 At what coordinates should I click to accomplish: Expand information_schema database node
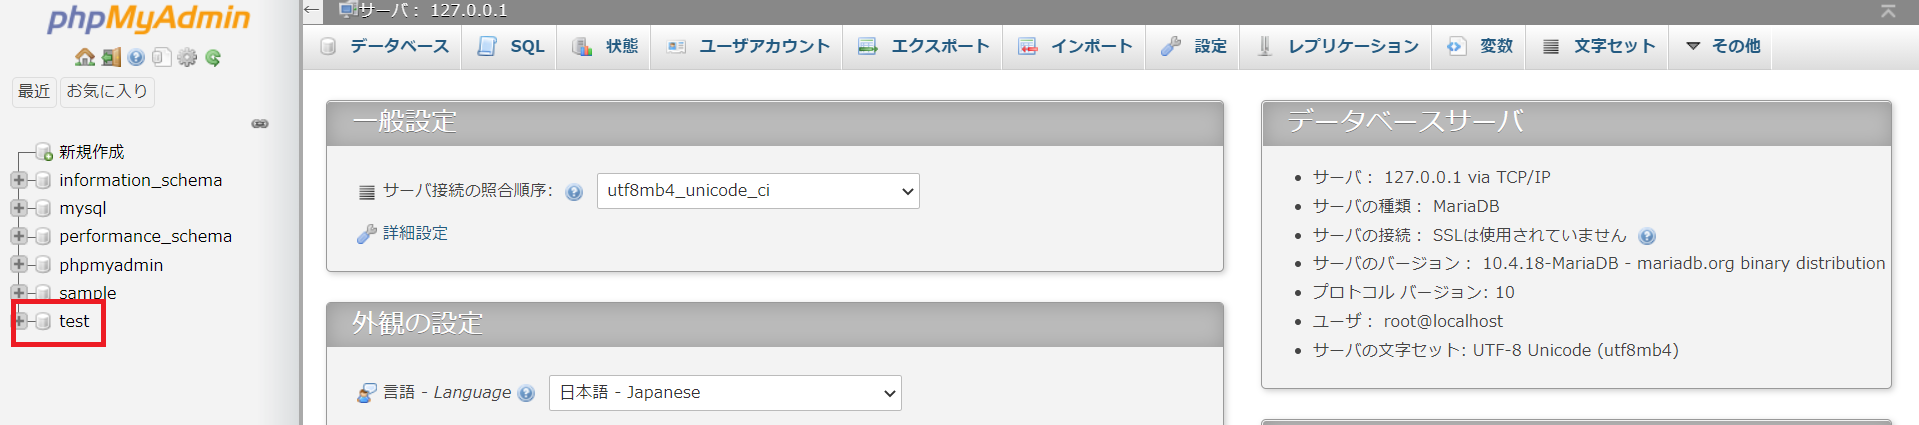coord(19,180)
